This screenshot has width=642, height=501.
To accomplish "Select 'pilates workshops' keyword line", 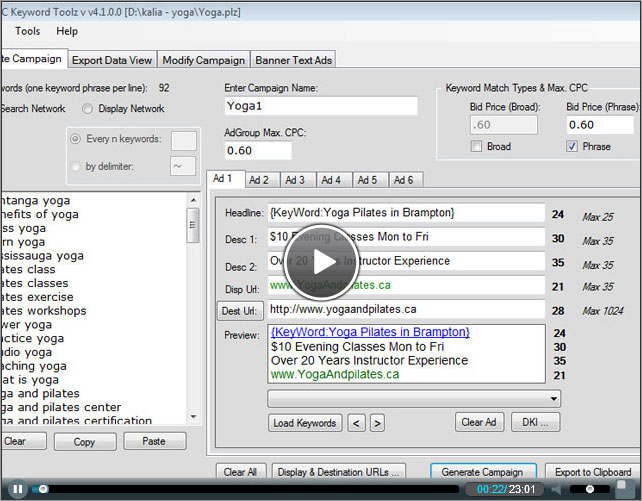I will [x=43, y=311].
